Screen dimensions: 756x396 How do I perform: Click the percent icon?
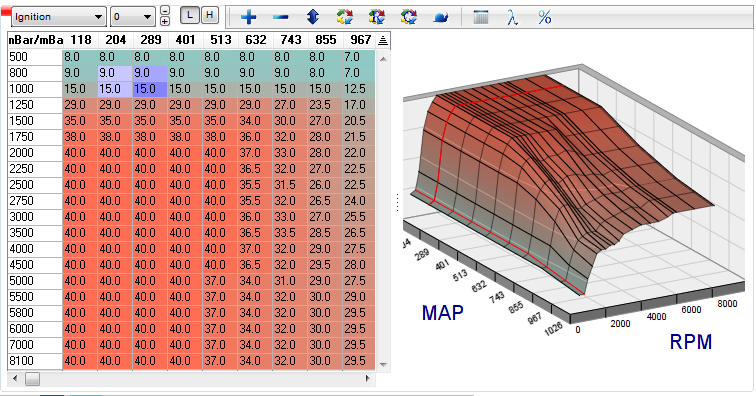[544, 17]
